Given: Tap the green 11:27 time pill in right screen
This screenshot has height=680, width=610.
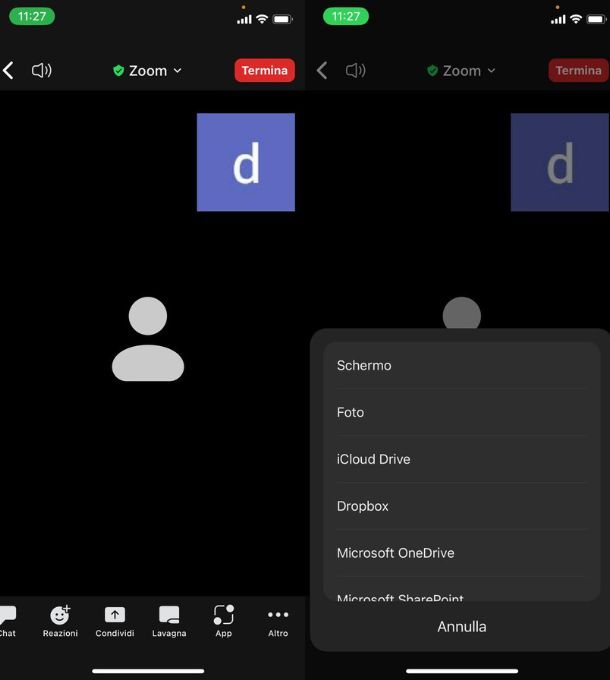Looking at the screenshot, I should [x=346, y=16].
